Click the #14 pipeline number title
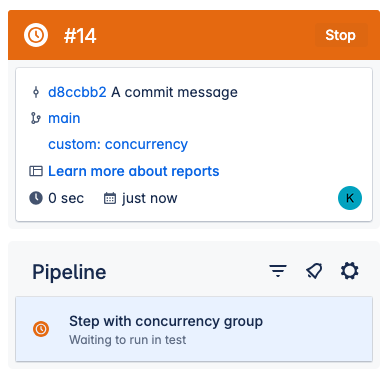The height and width of the screenshot is (376, 390). coord(80,35)
